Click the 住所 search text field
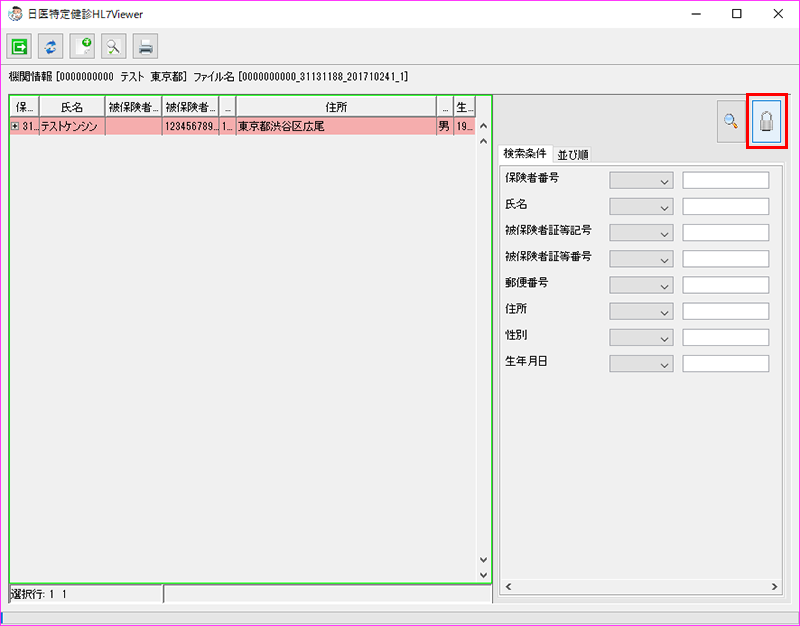This screenshot has width=800, height=626. [725, 311]
